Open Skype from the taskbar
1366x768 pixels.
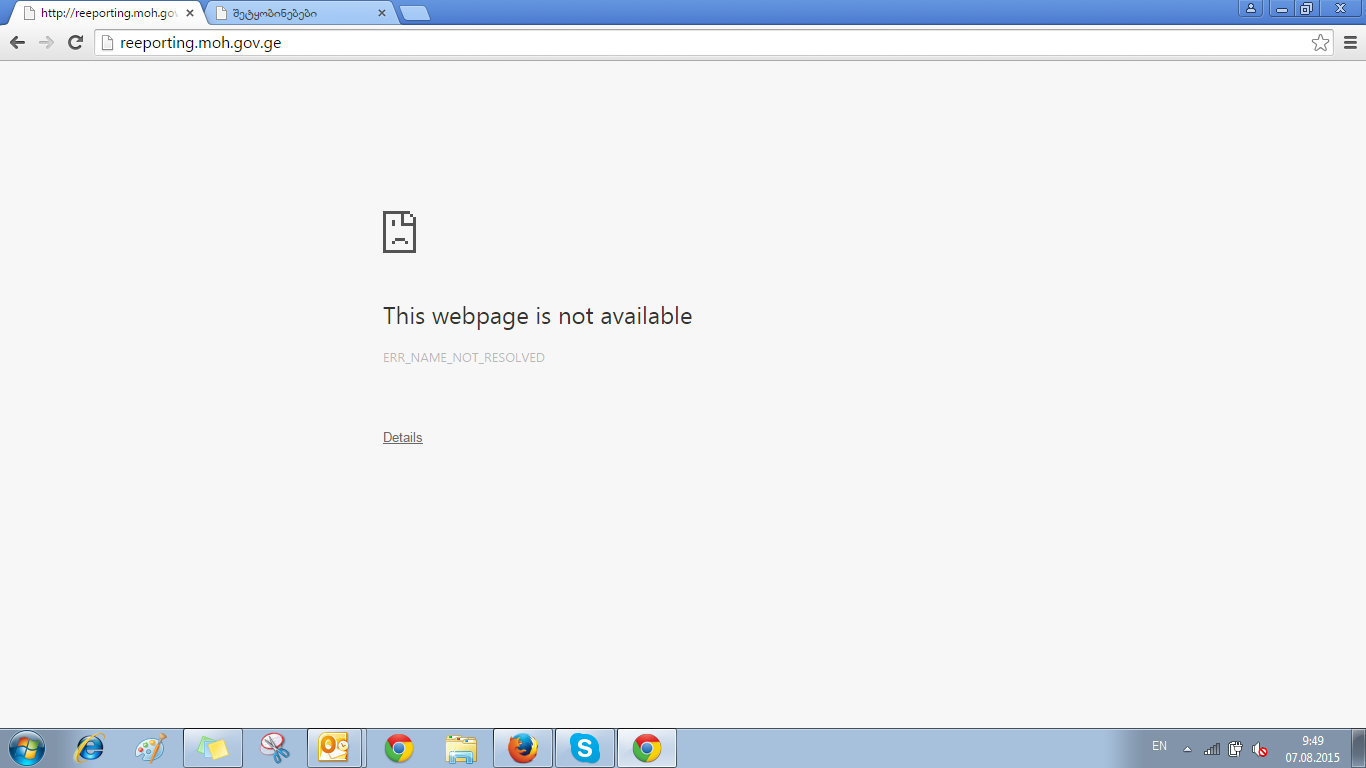click(584, 747)
